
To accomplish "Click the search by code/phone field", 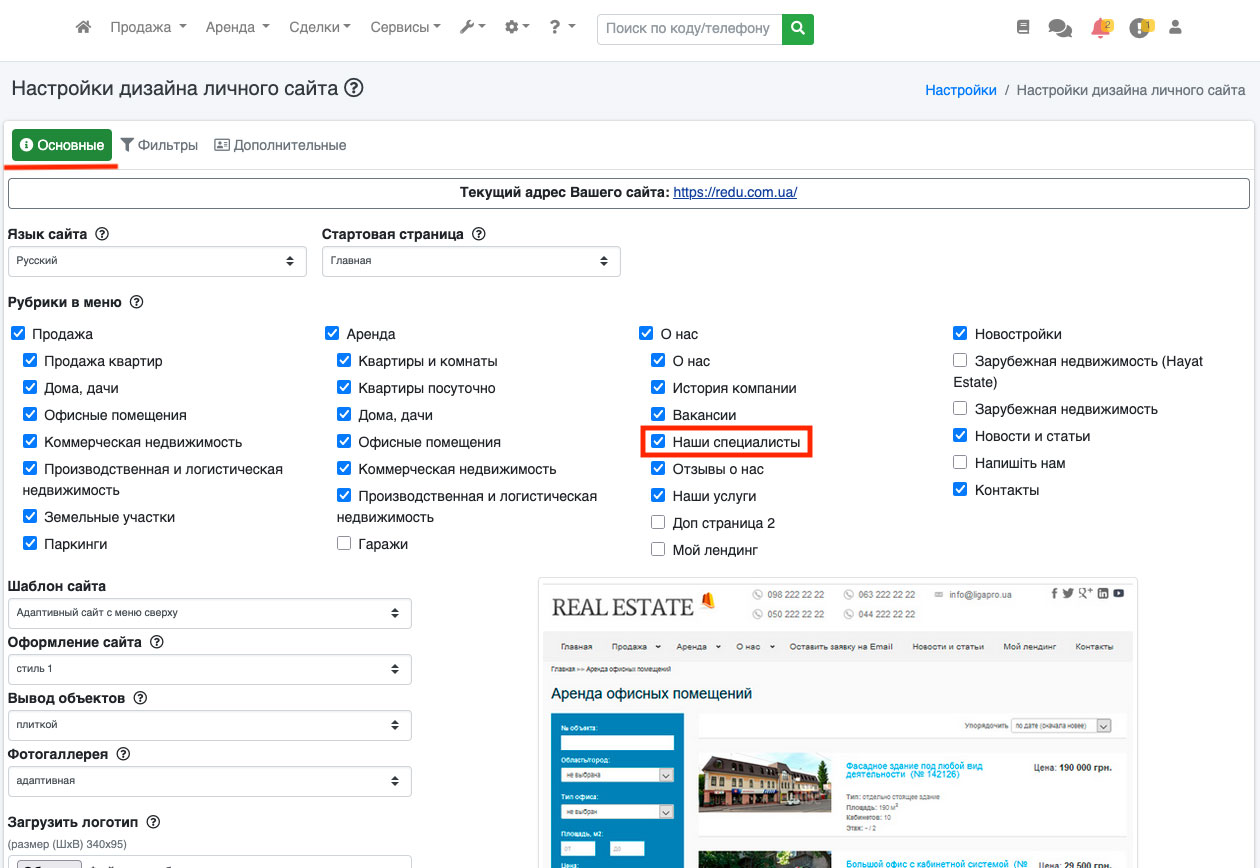I will point(689,29).
